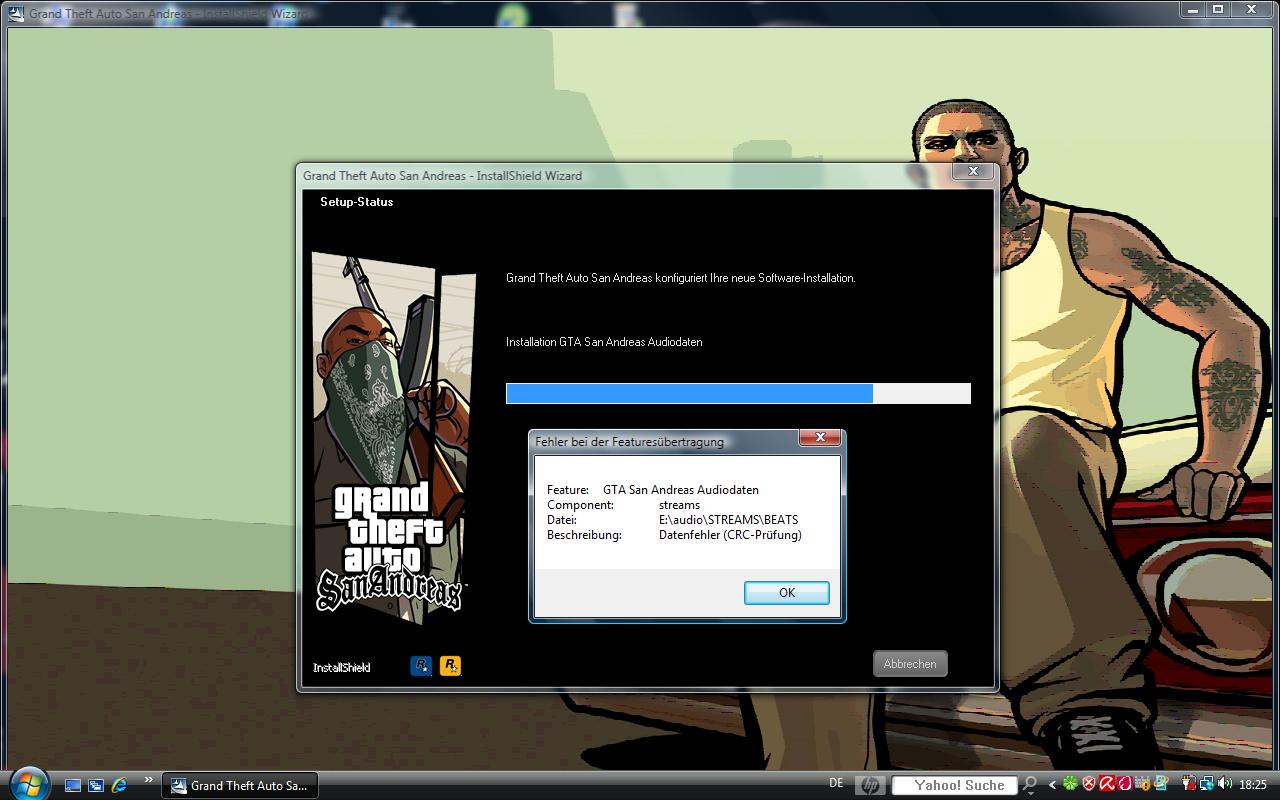Click the Datenfehler (CRC-Prüfung) description text
This screenshot has width=1280, height=800.
point(730,535)
